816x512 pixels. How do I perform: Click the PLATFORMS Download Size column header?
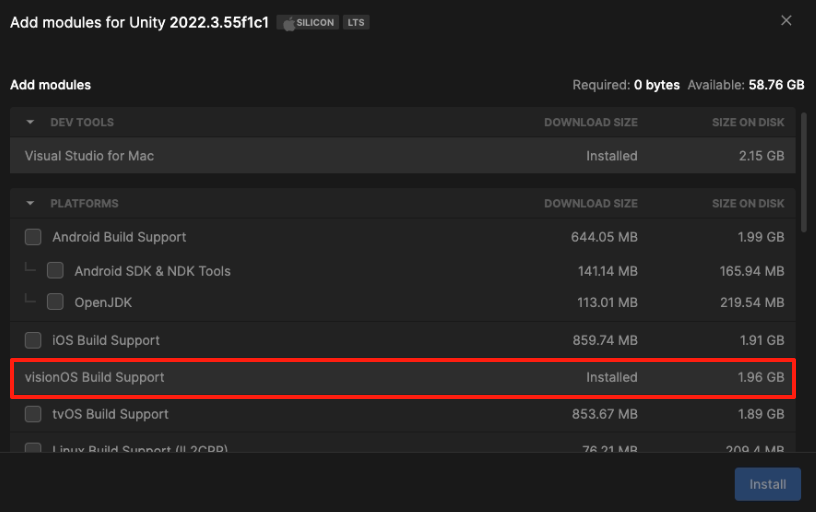(x=591, y=203)
